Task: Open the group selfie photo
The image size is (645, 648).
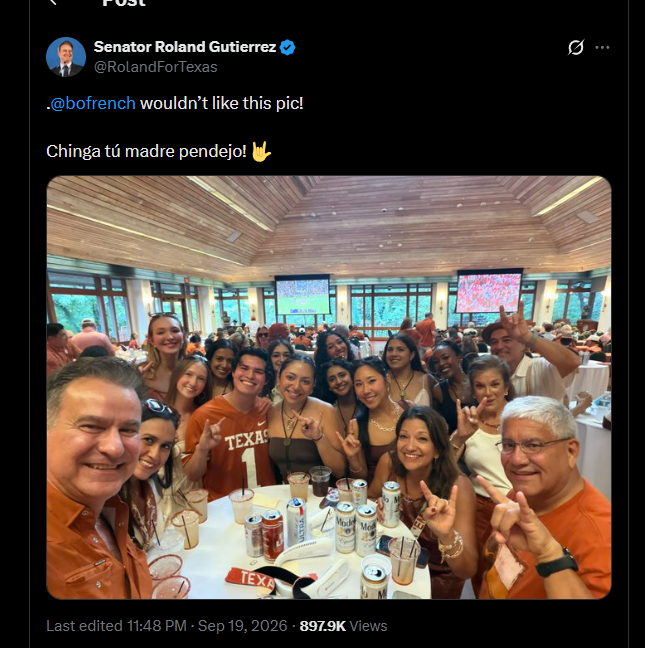Action: point(329,388)
